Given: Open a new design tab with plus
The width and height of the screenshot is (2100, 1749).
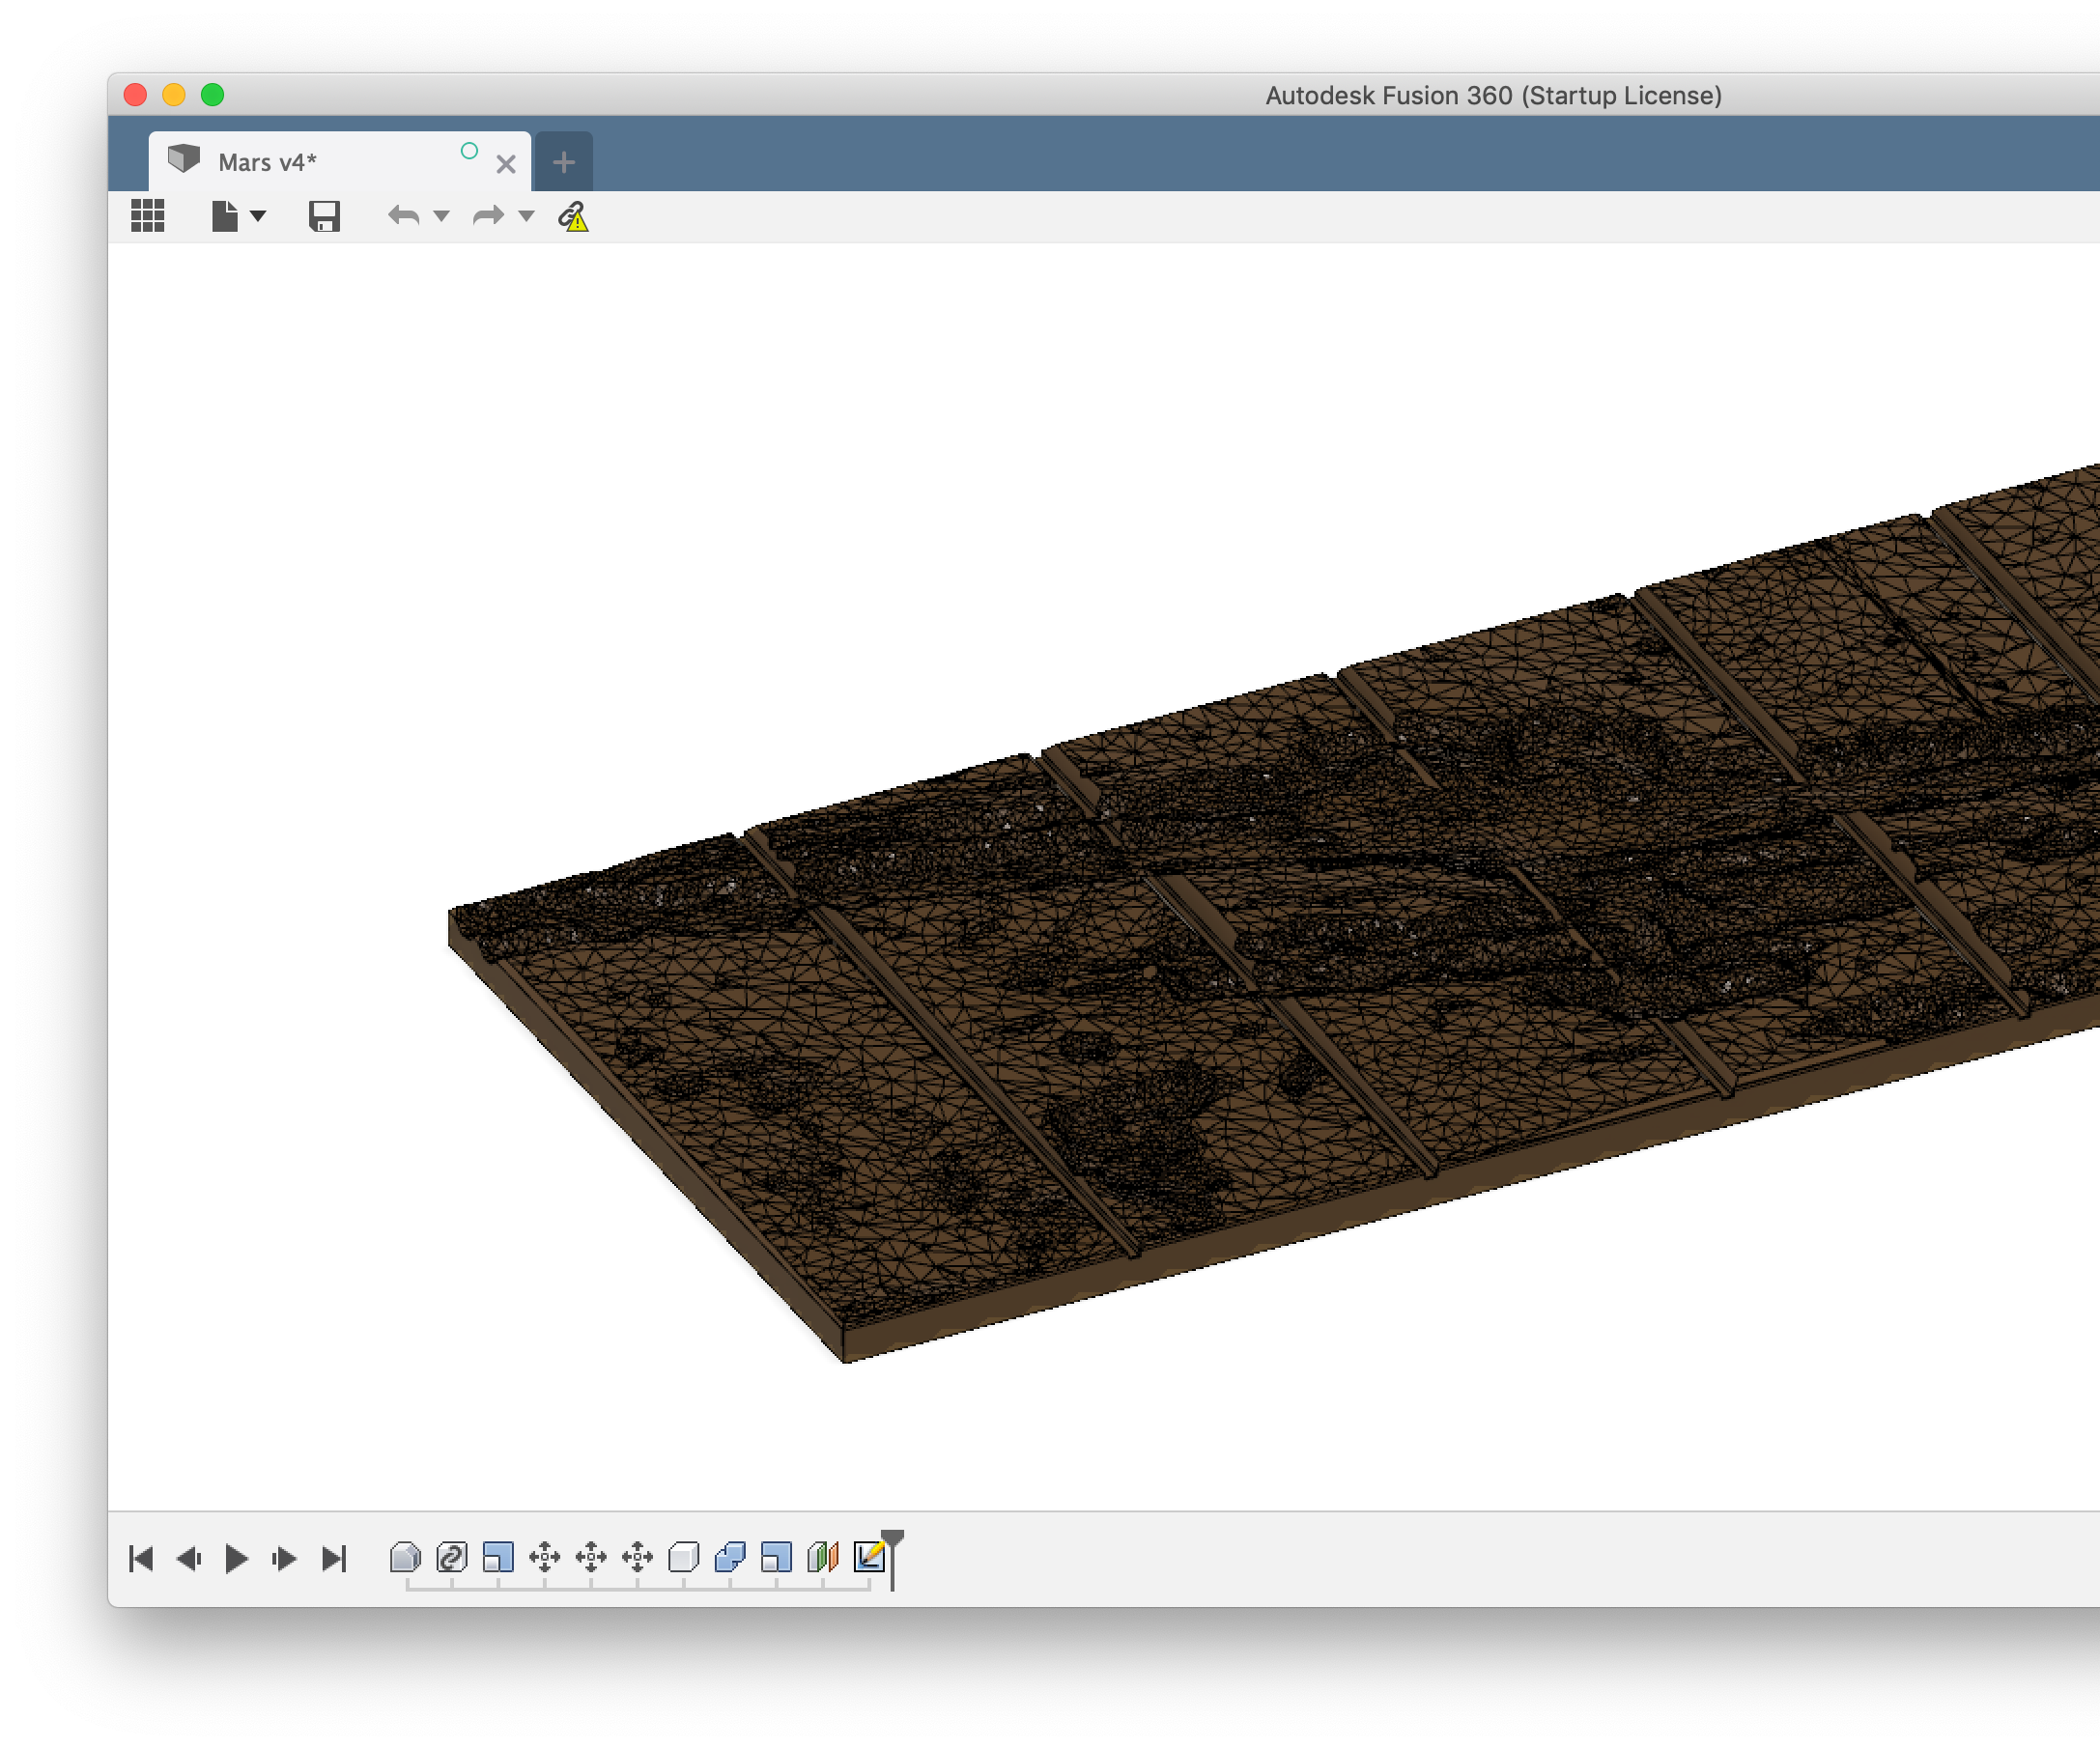Looking at the screenshot, I should [x=564, y=162].
